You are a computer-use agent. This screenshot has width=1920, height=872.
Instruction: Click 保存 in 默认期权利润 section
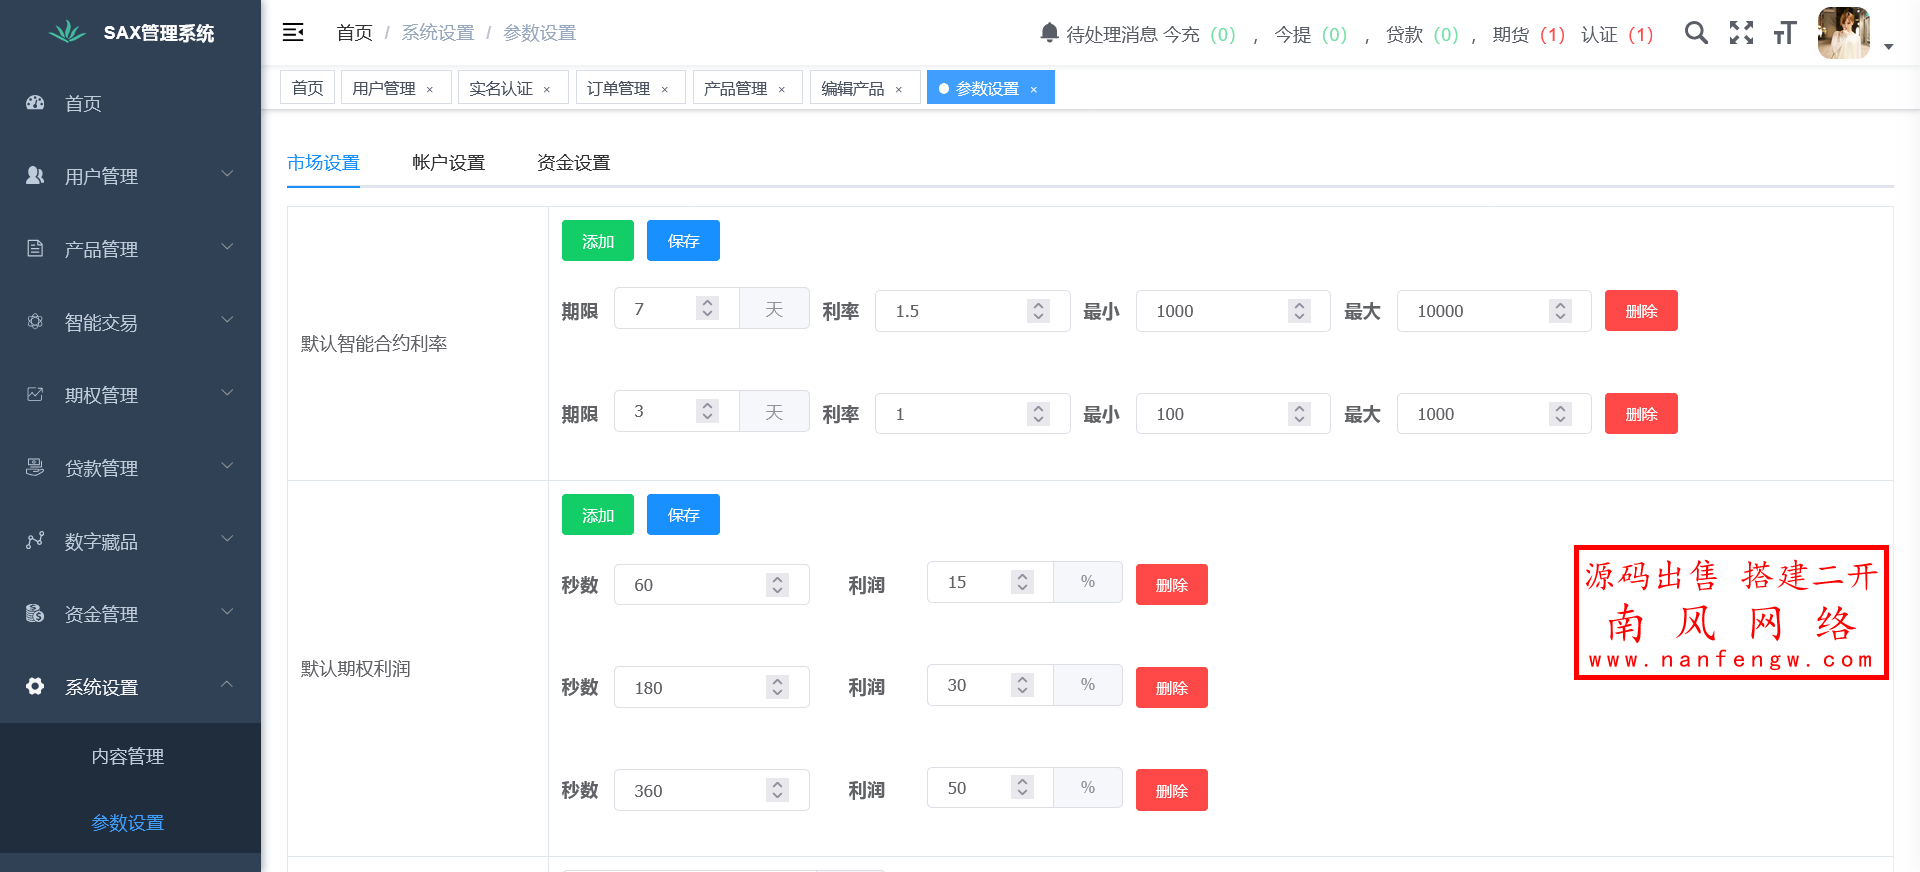[x=683, y=515]
